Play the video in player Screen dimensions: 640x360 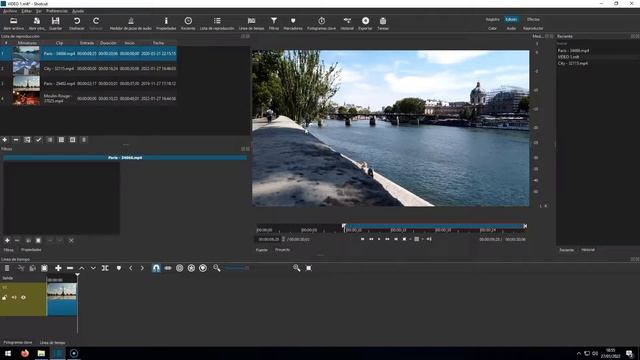click(x=379, y=239)
